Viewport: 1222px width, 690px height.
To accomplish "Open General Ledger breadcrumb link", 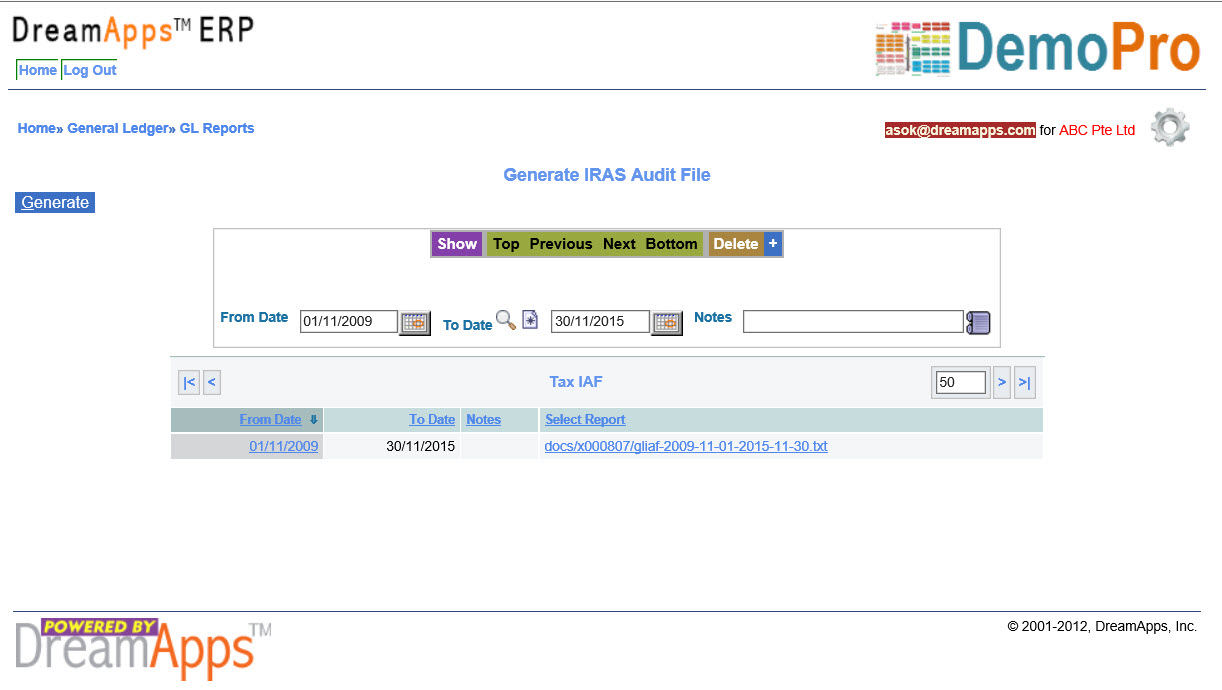I will point(117,128).
